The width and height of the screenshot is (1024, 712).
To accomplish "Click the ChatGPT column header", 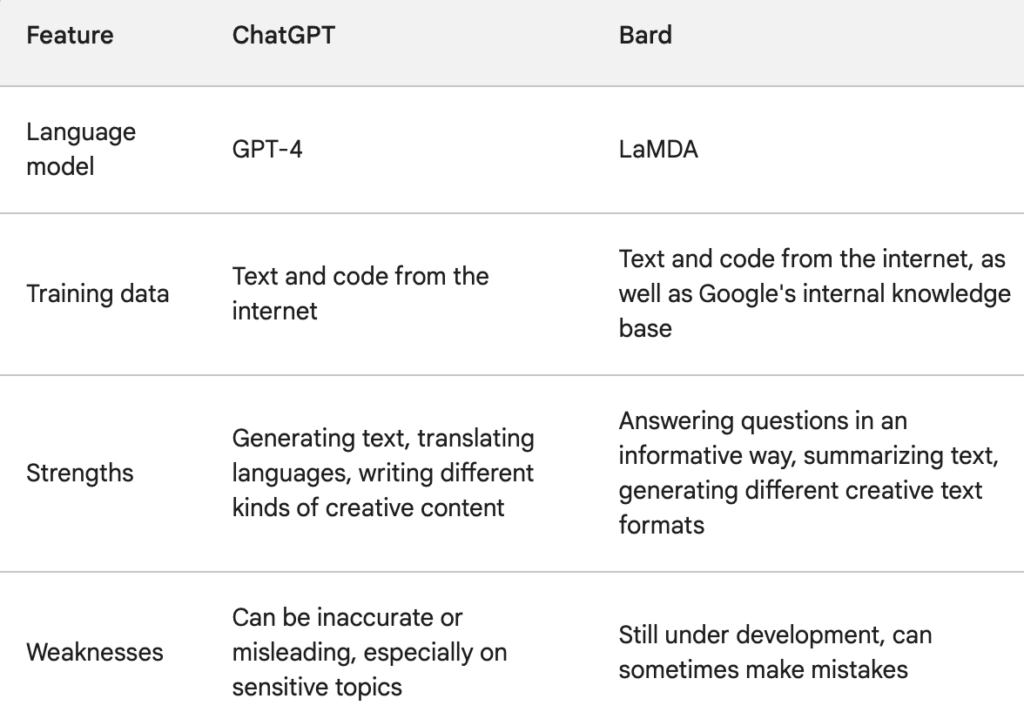I will click(x=283, y=35).
